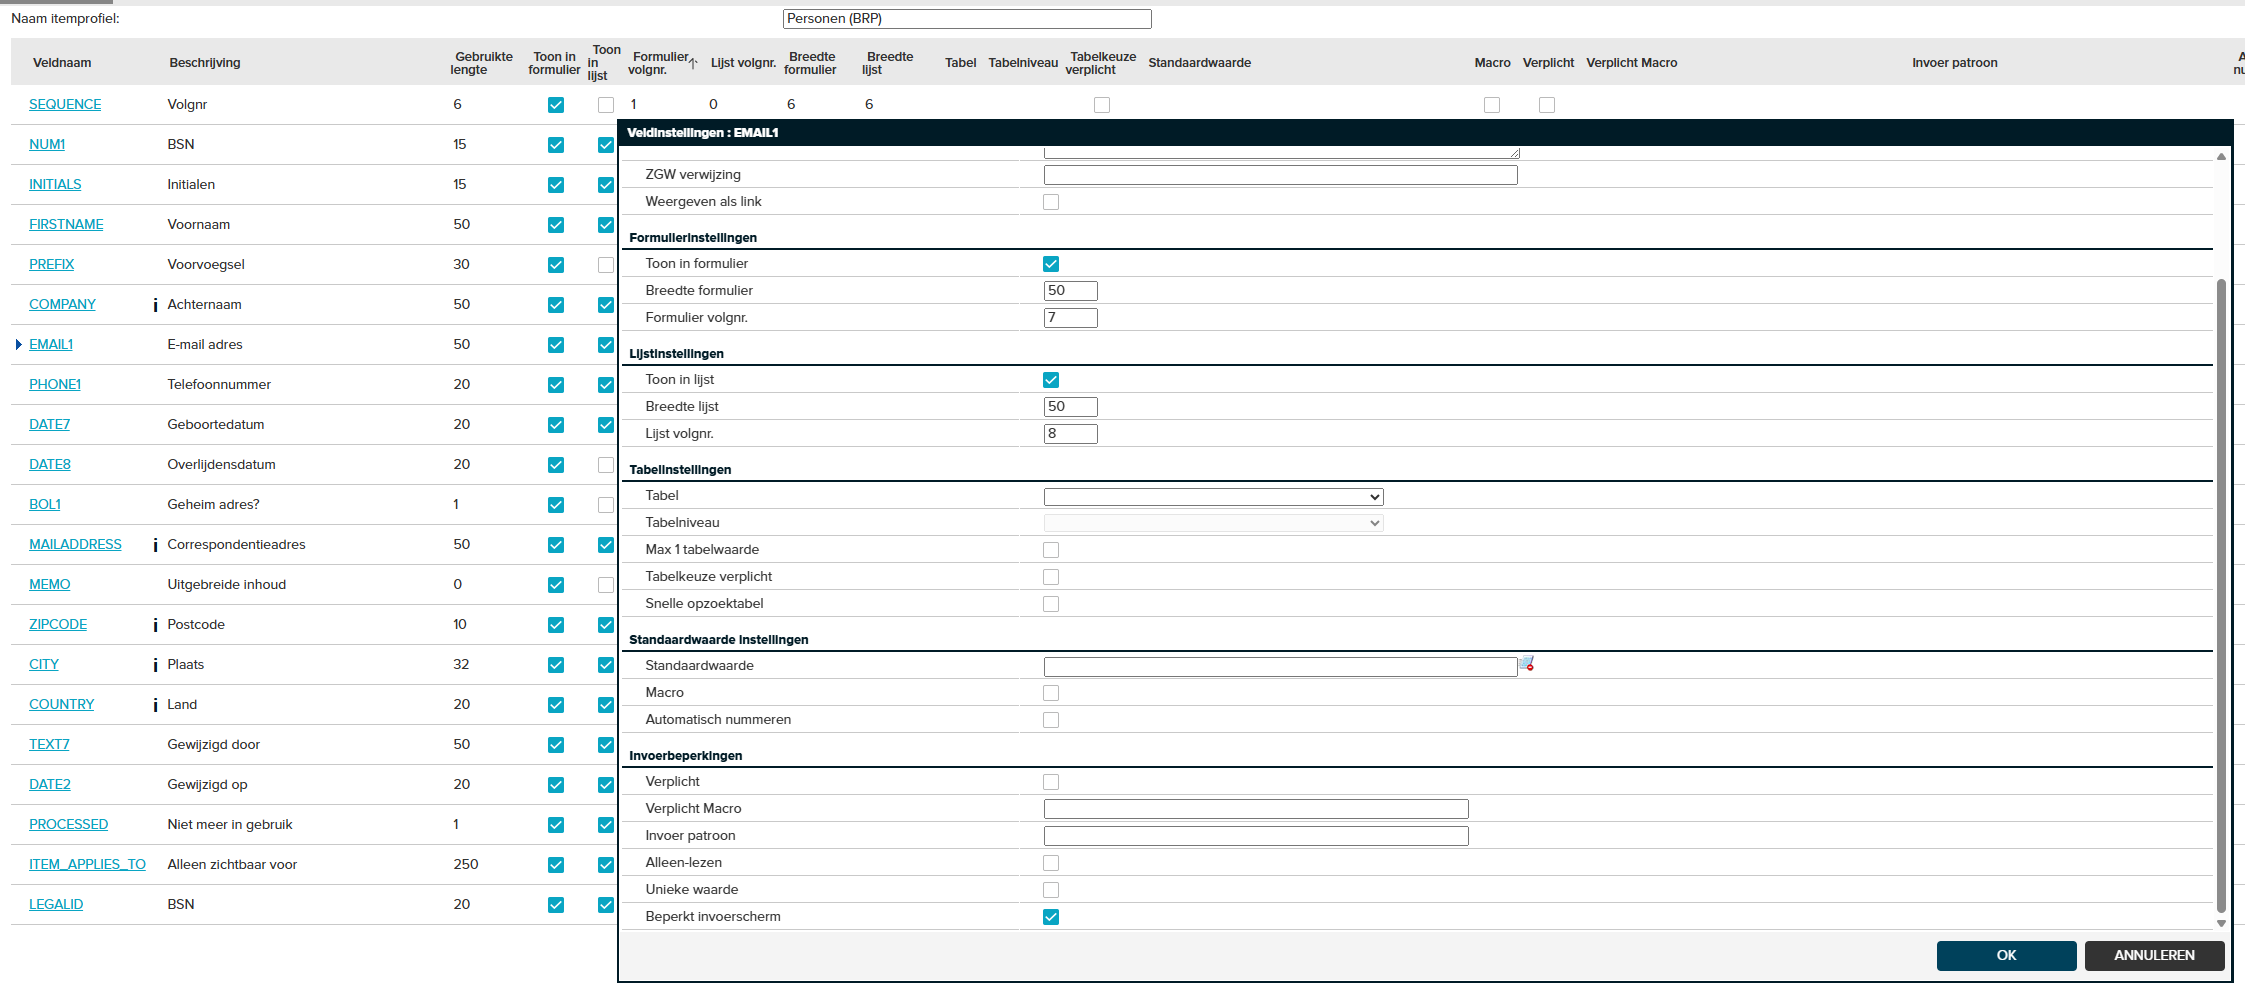Tick the Unieke waarde checkbox
The width and height of the screenshot is (2245, 996).
(1050, 890)
